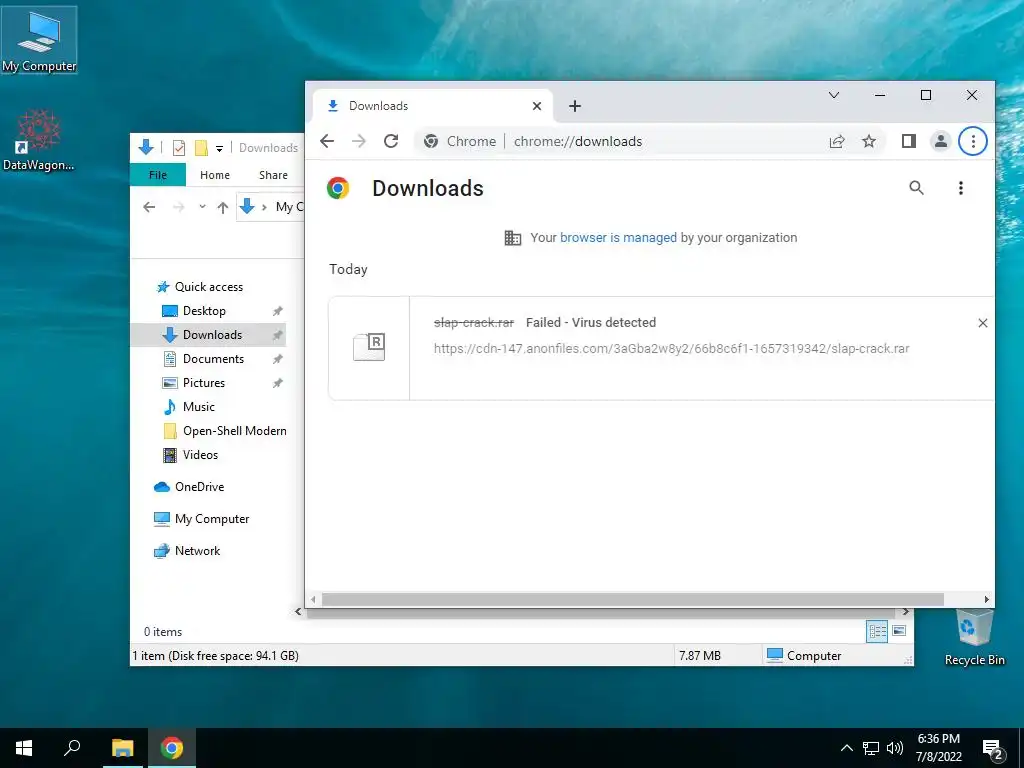
Task: Open Windows Start menu
Action: click(x=24, y=748)
